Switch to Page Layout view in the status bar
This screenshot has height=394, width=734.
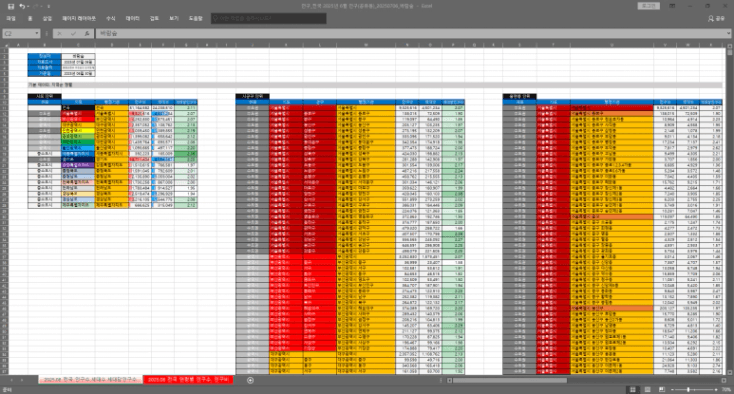647,389
